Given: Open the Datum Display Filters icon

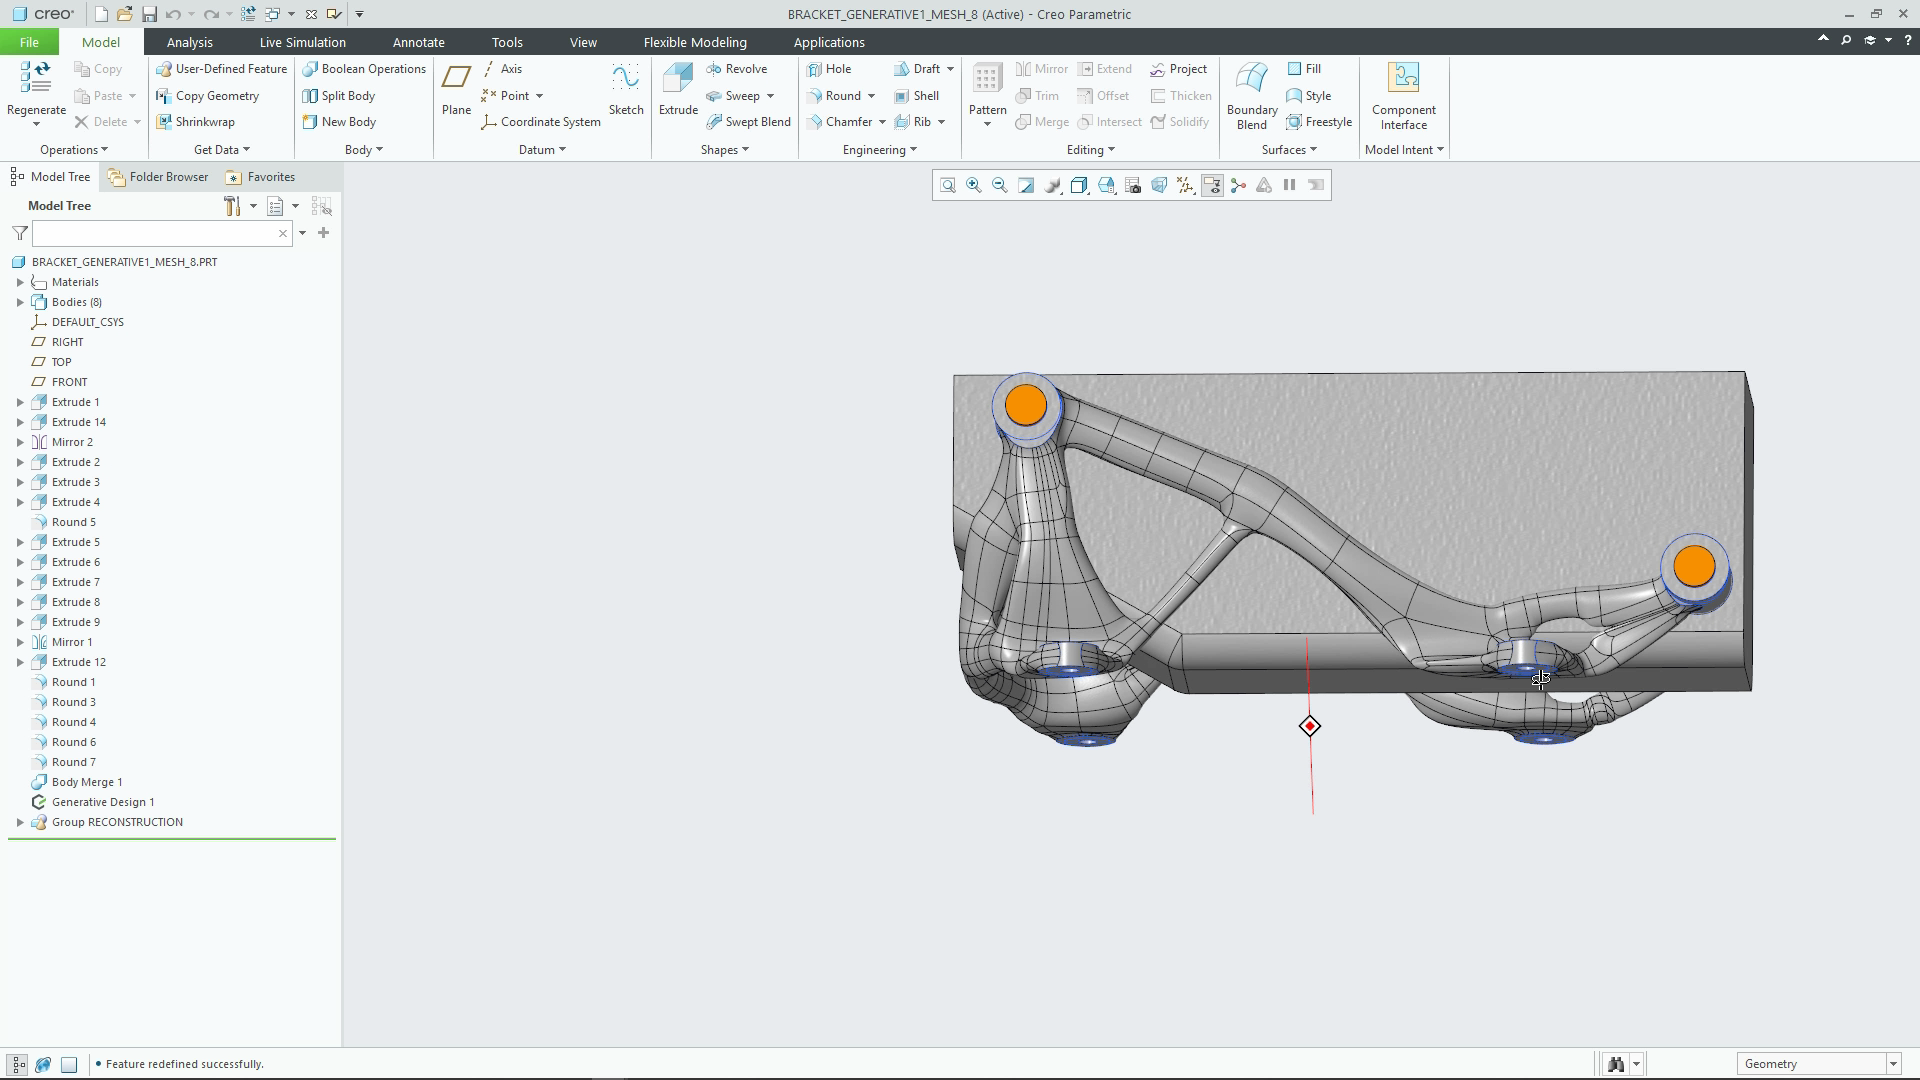Looking at the screenshot, I should coord(1185,185).
